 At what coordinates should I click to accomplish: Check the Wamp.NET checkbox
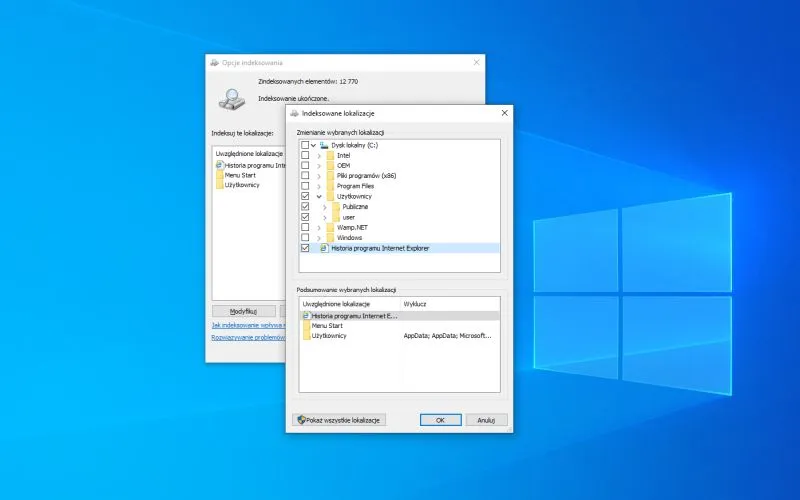[305, 228]
